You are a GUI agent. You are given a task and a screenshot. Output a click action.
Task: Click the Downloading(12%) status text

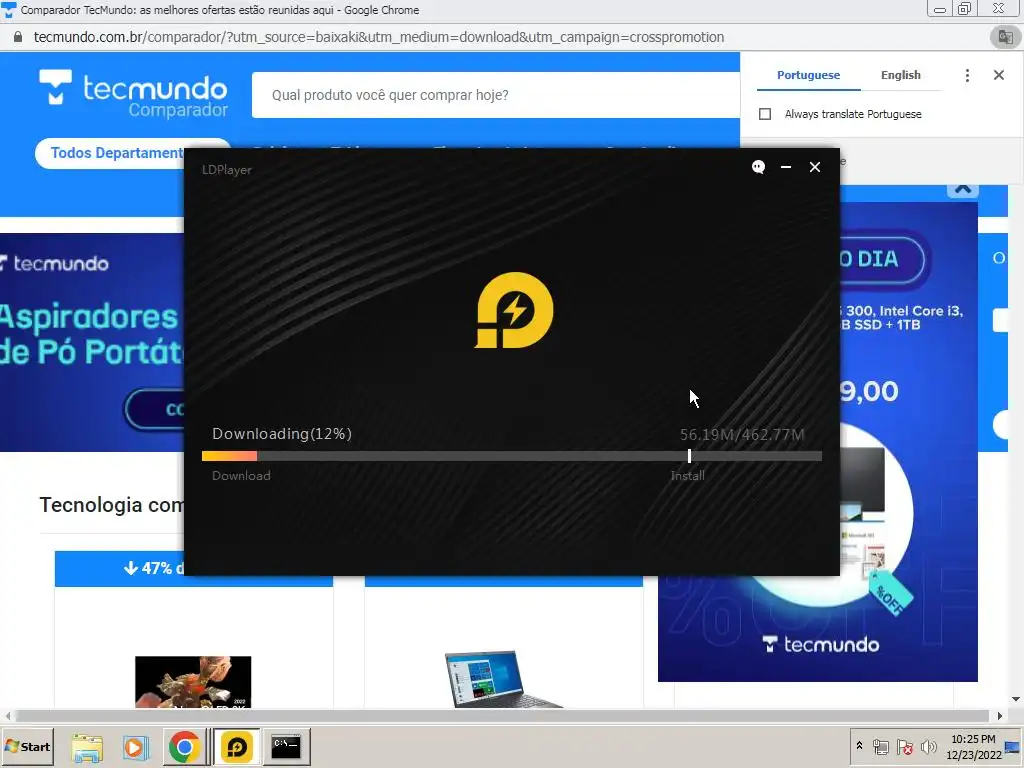(281, 434)
